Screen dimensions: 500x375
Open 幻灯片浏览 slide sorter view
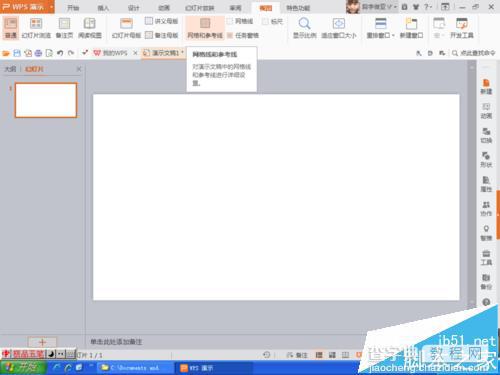(x=36, y=28)
